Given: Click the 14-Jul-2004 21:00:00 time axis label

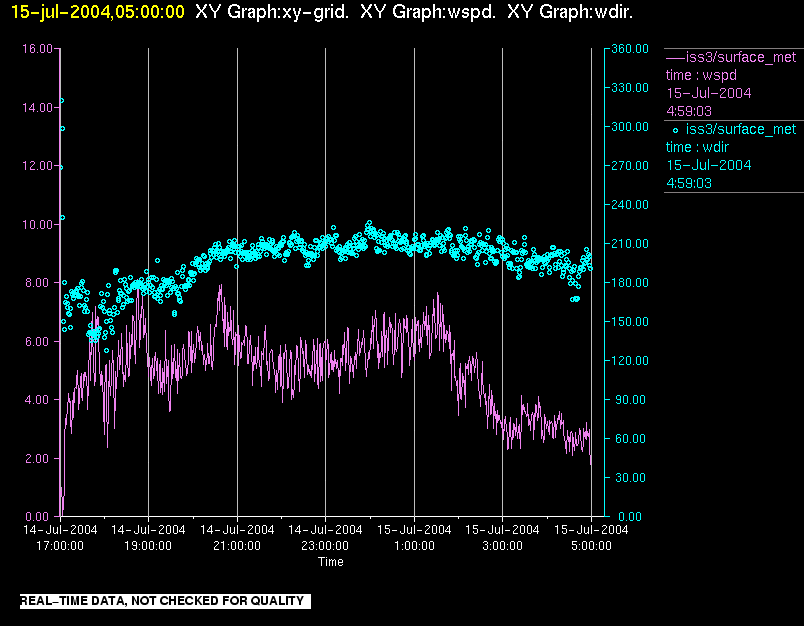Looking at the screenshot, I should [237, 537].
